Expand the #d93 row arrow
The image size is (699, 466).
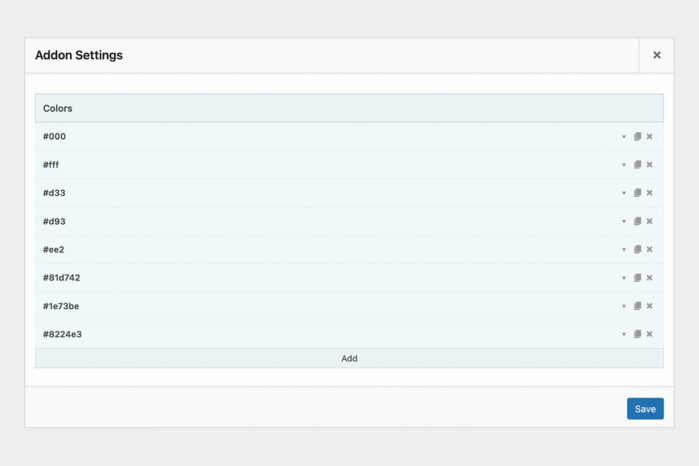tap(624, 221)
